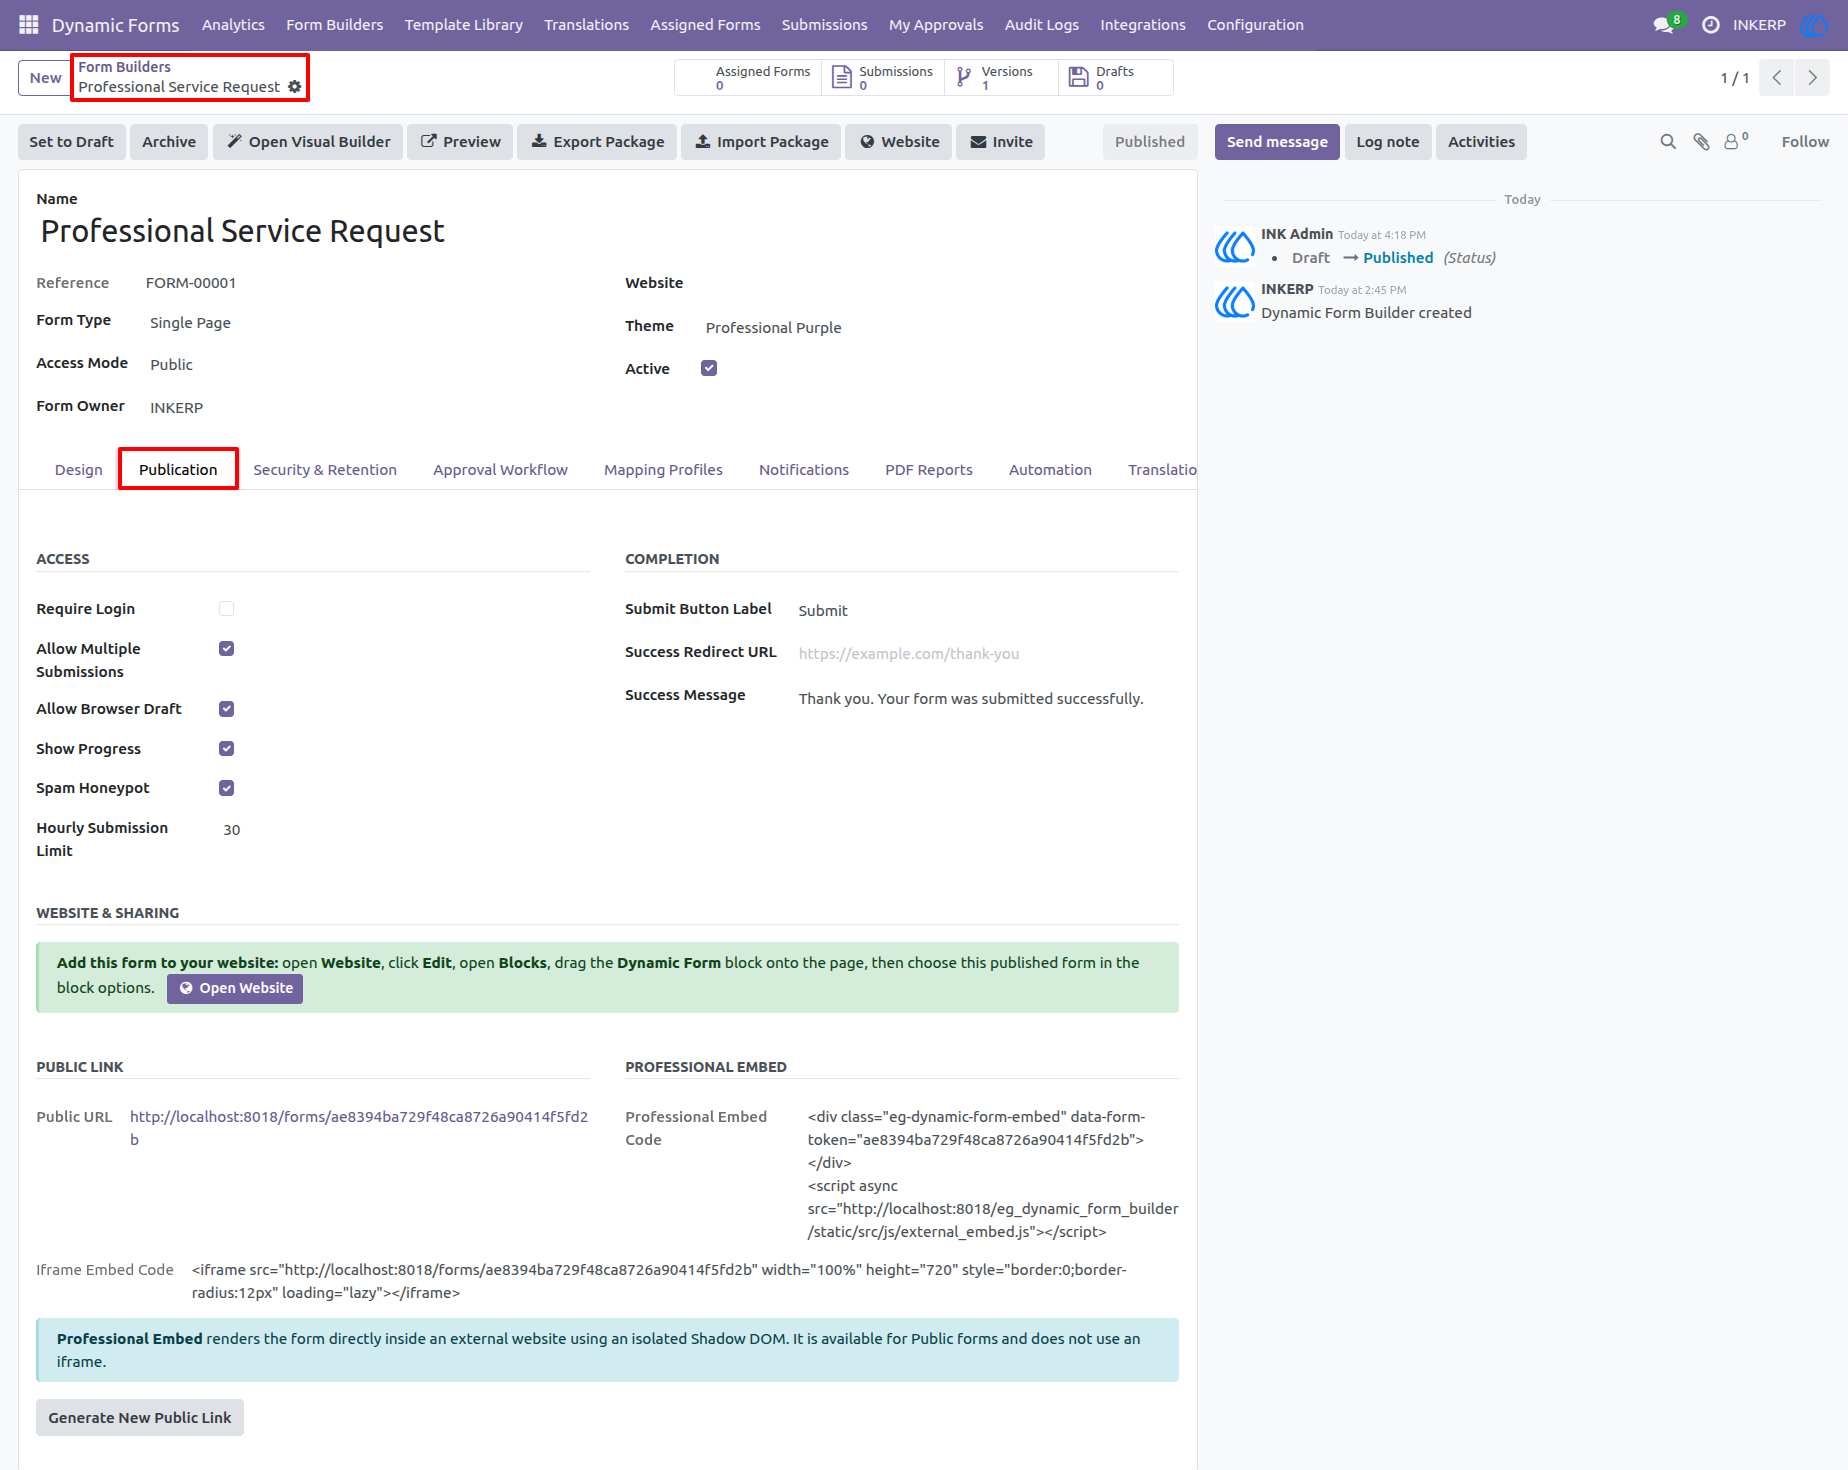
Task: Switch to Security & Retention tab
Action: coord(325,470)
